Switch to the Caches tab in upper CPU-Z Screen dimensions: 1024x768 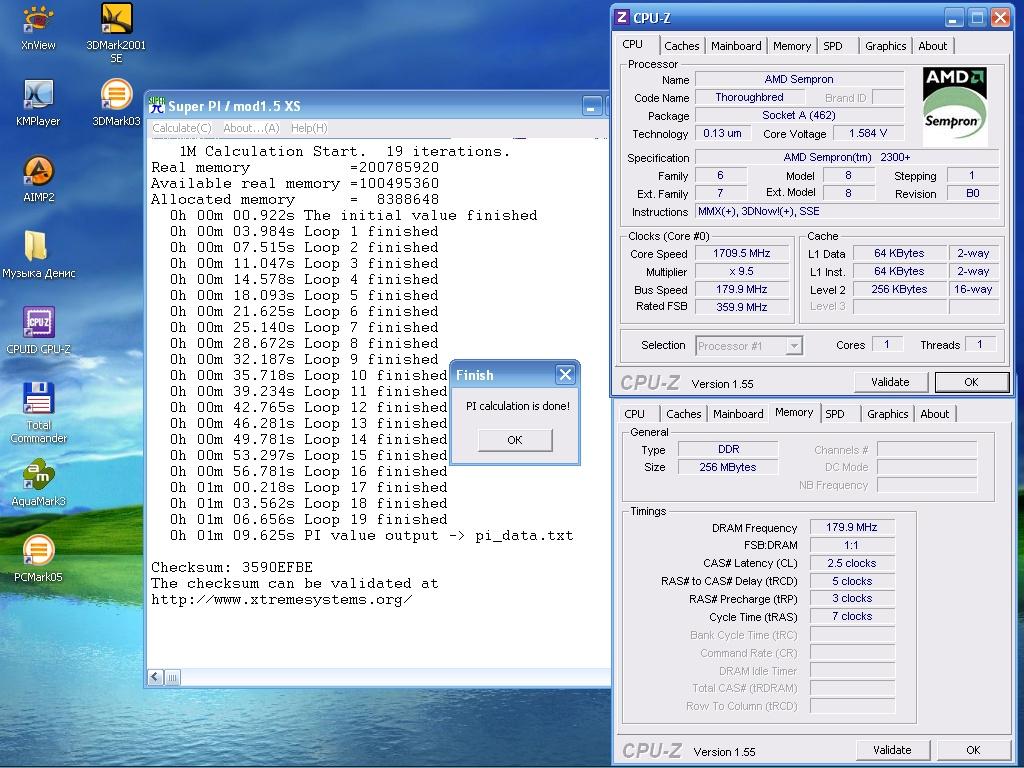point(681,46)
